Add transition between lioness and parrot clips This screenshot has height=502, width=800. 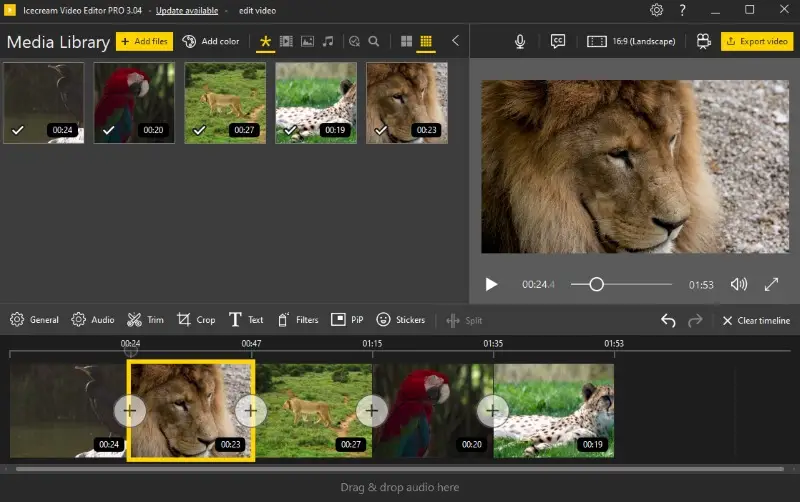pos(371,410)
